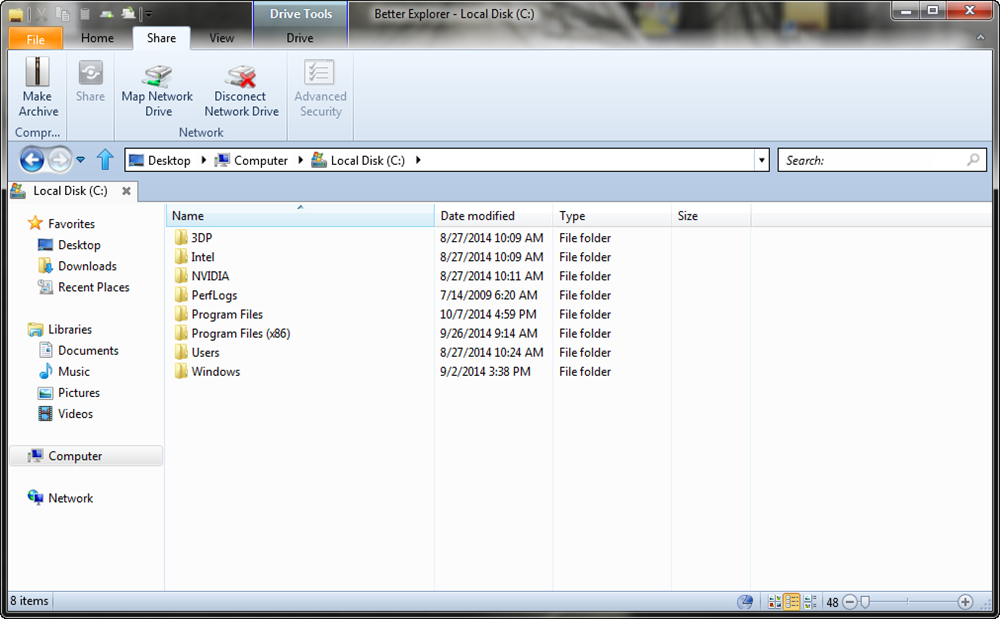Image resolution: width=1000 pixels, height=619 pixels.
Task: Expand address bar history dropdown
Action: [761, 160]
